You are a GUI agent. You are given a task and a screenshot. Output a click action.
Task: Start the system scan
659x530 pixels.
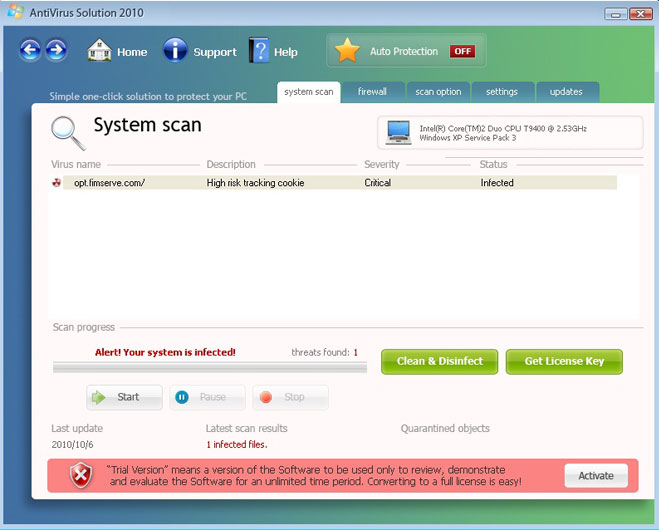(124, 397)
